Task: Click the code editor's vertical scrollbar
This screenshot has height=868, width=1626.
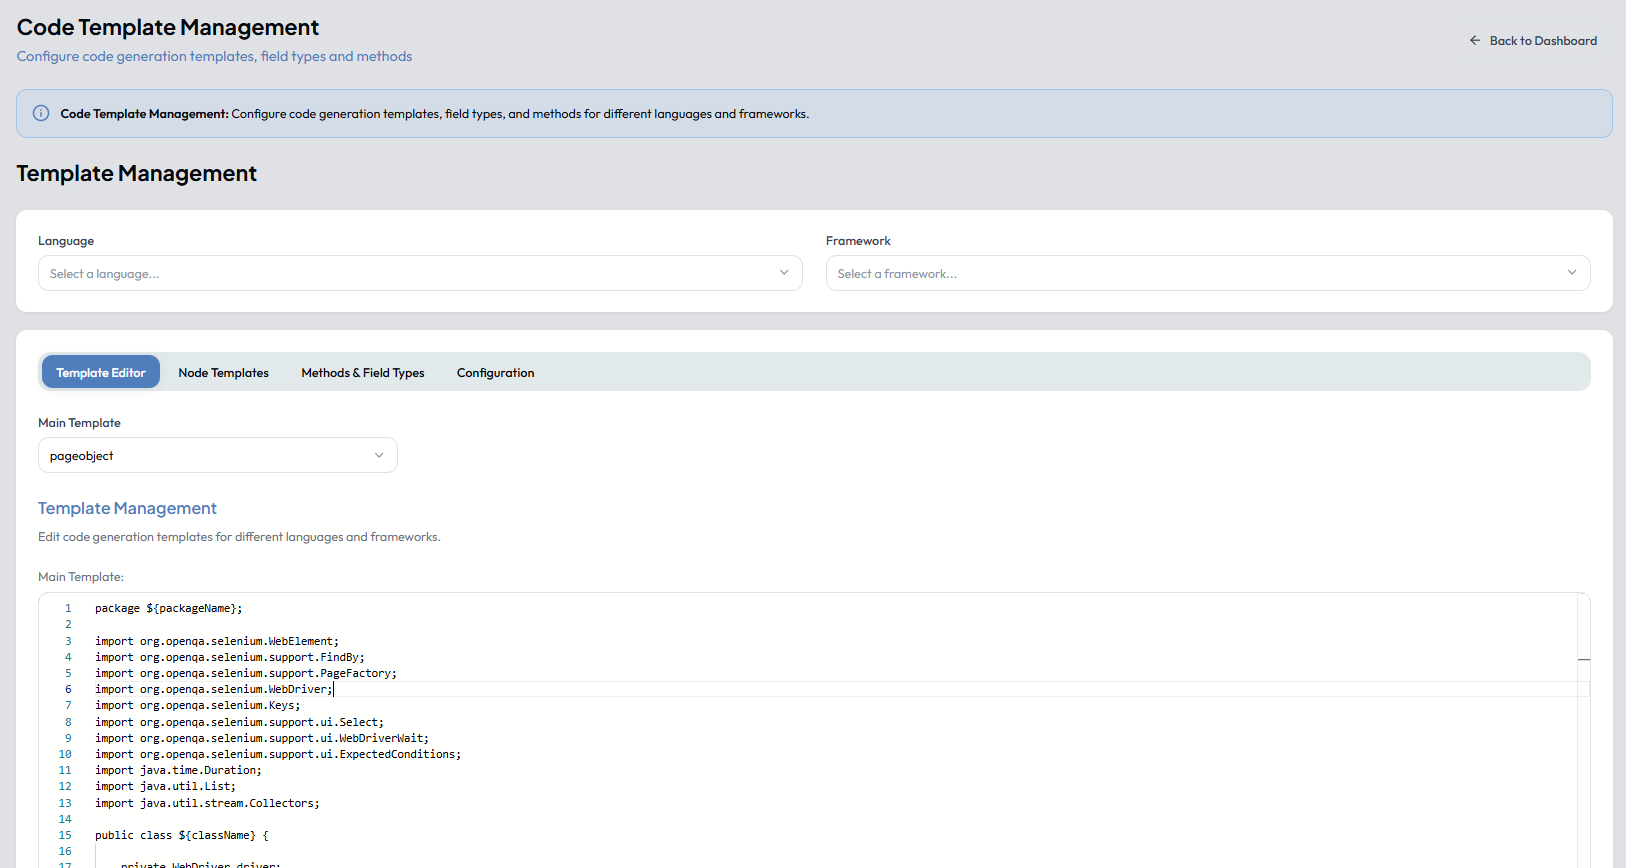Action: pos(1584,730)
